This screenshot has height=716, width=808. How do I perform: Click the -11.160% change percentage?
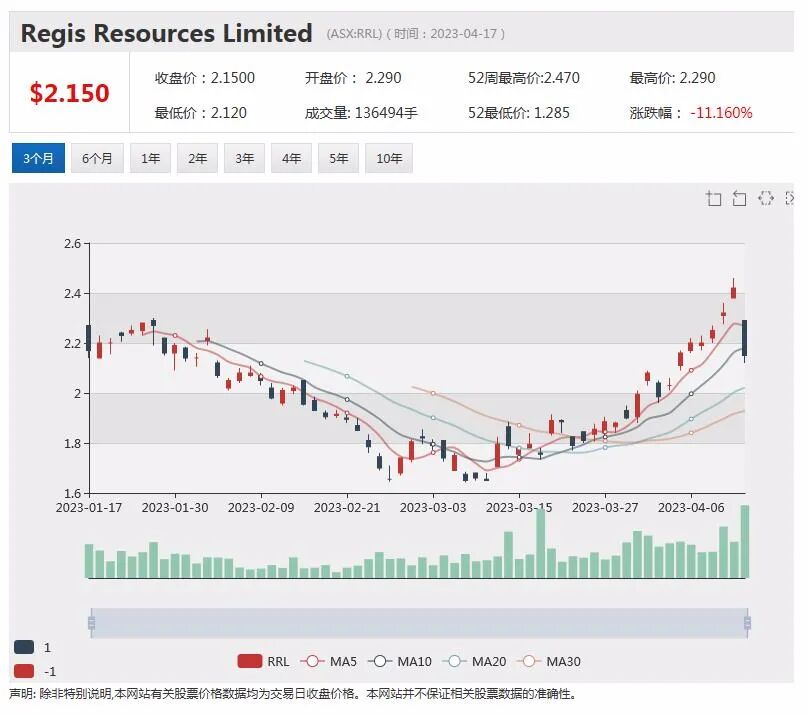tap(721, 112)
